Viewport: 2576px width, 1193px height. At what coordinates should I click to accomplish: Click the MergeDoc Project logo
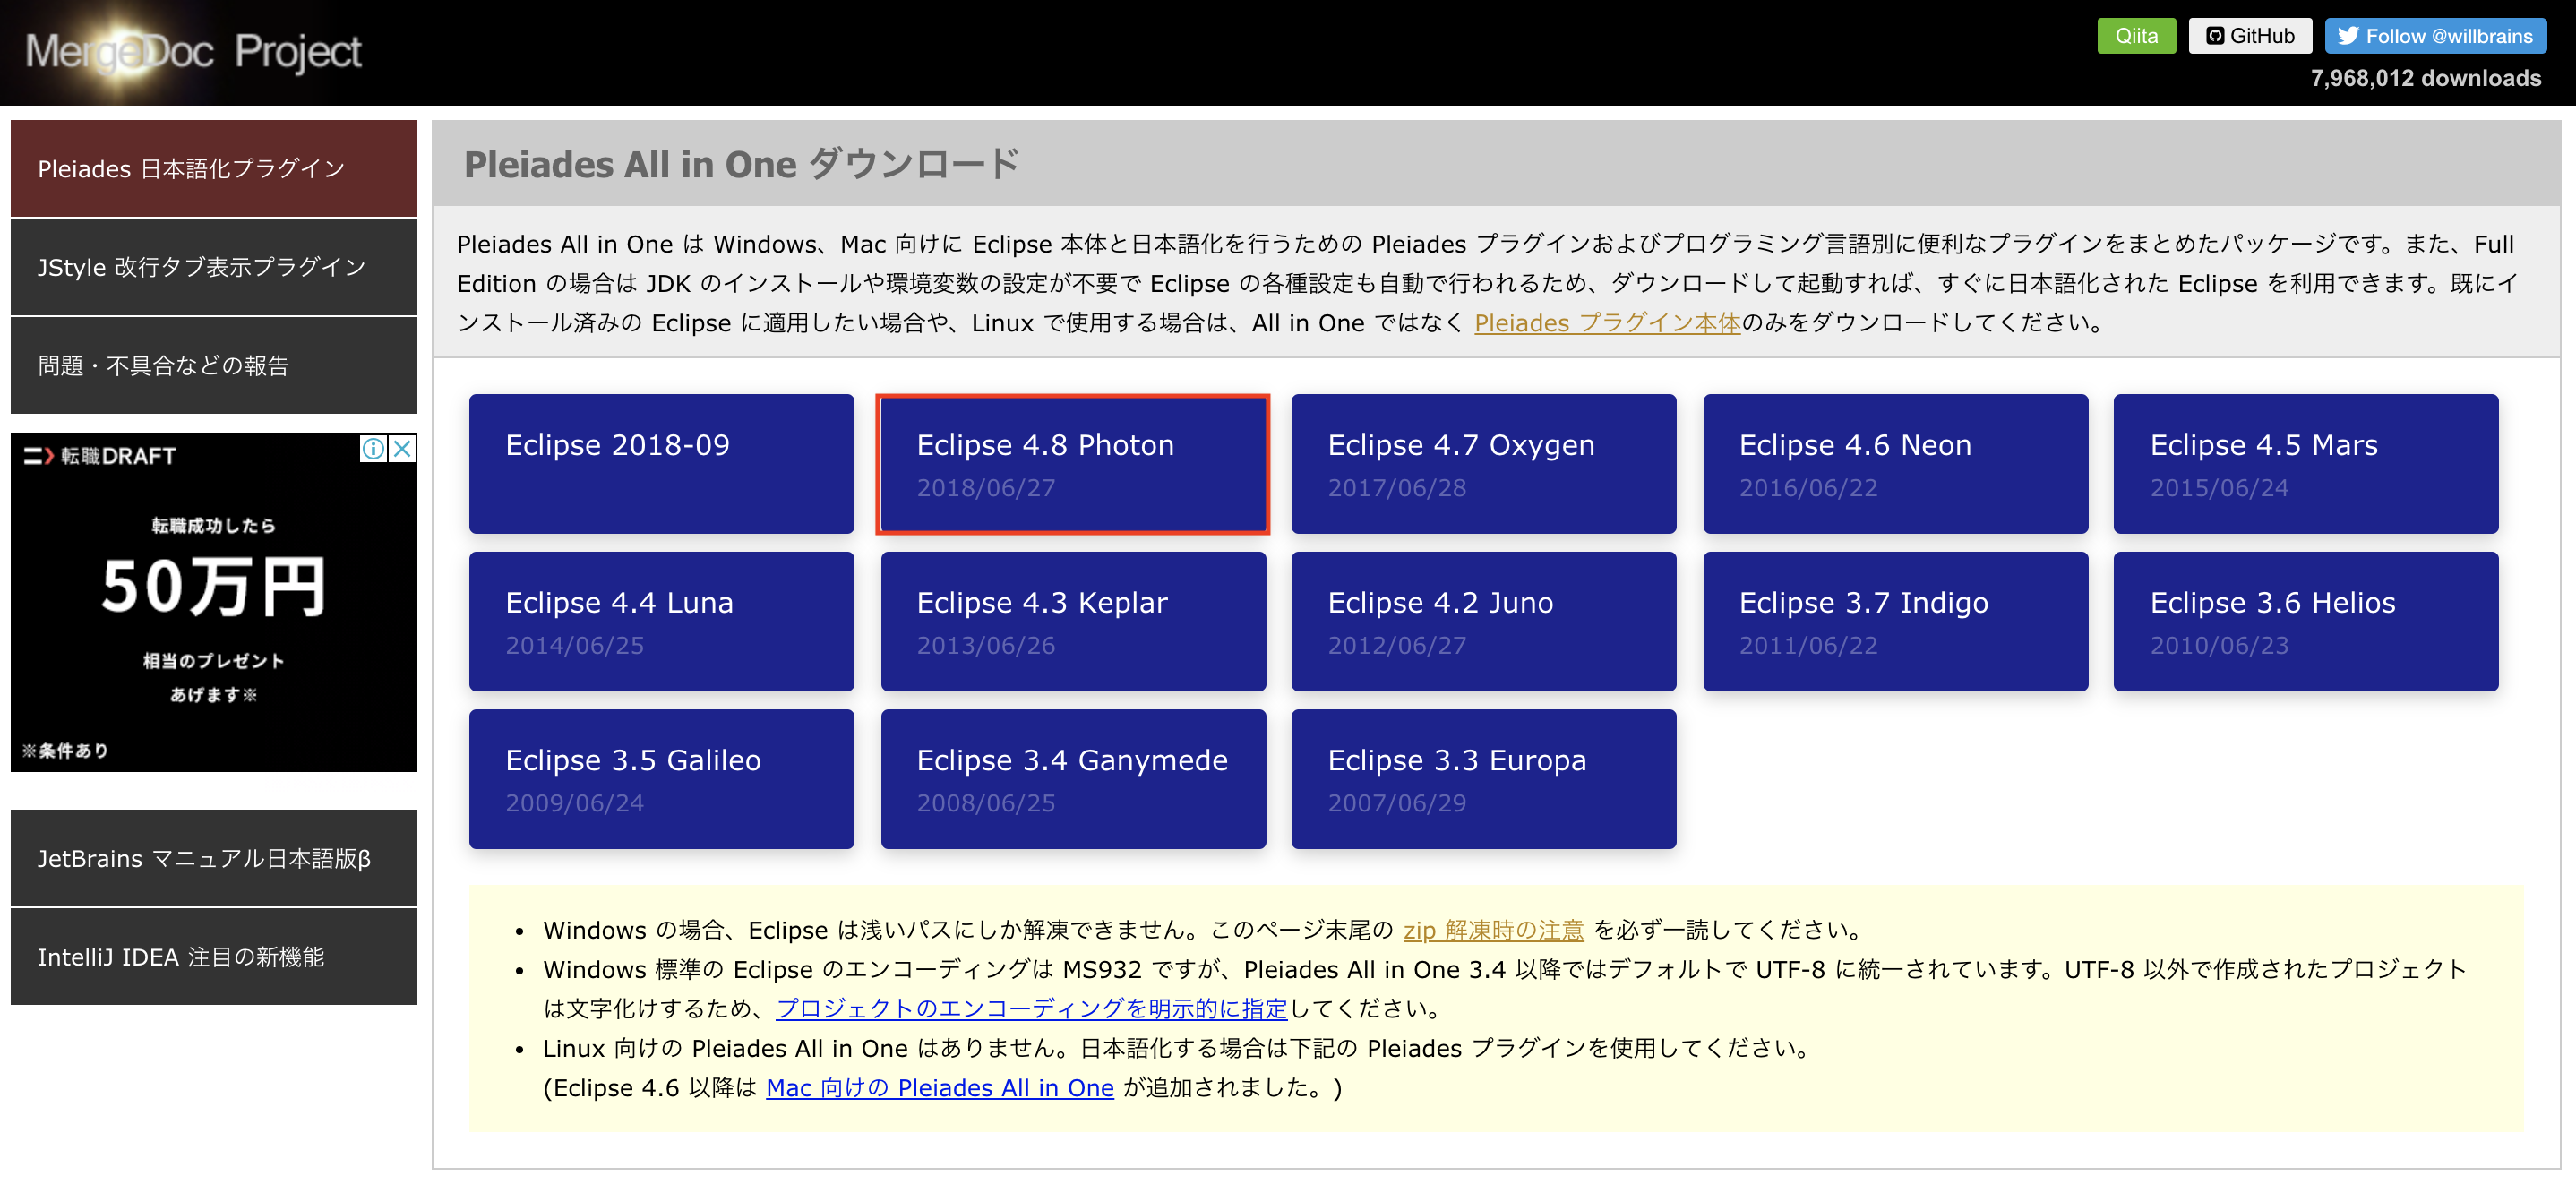[192, 52]
